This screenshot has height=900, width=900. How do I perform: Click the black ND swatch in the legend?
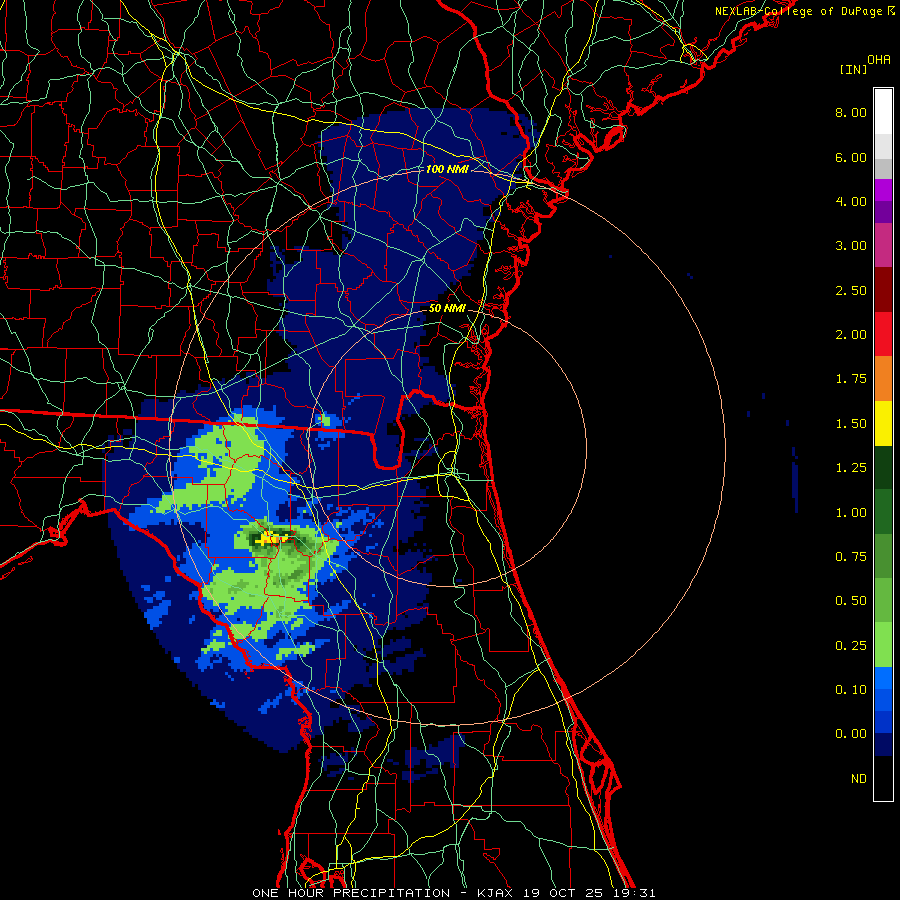pos(883,778)
